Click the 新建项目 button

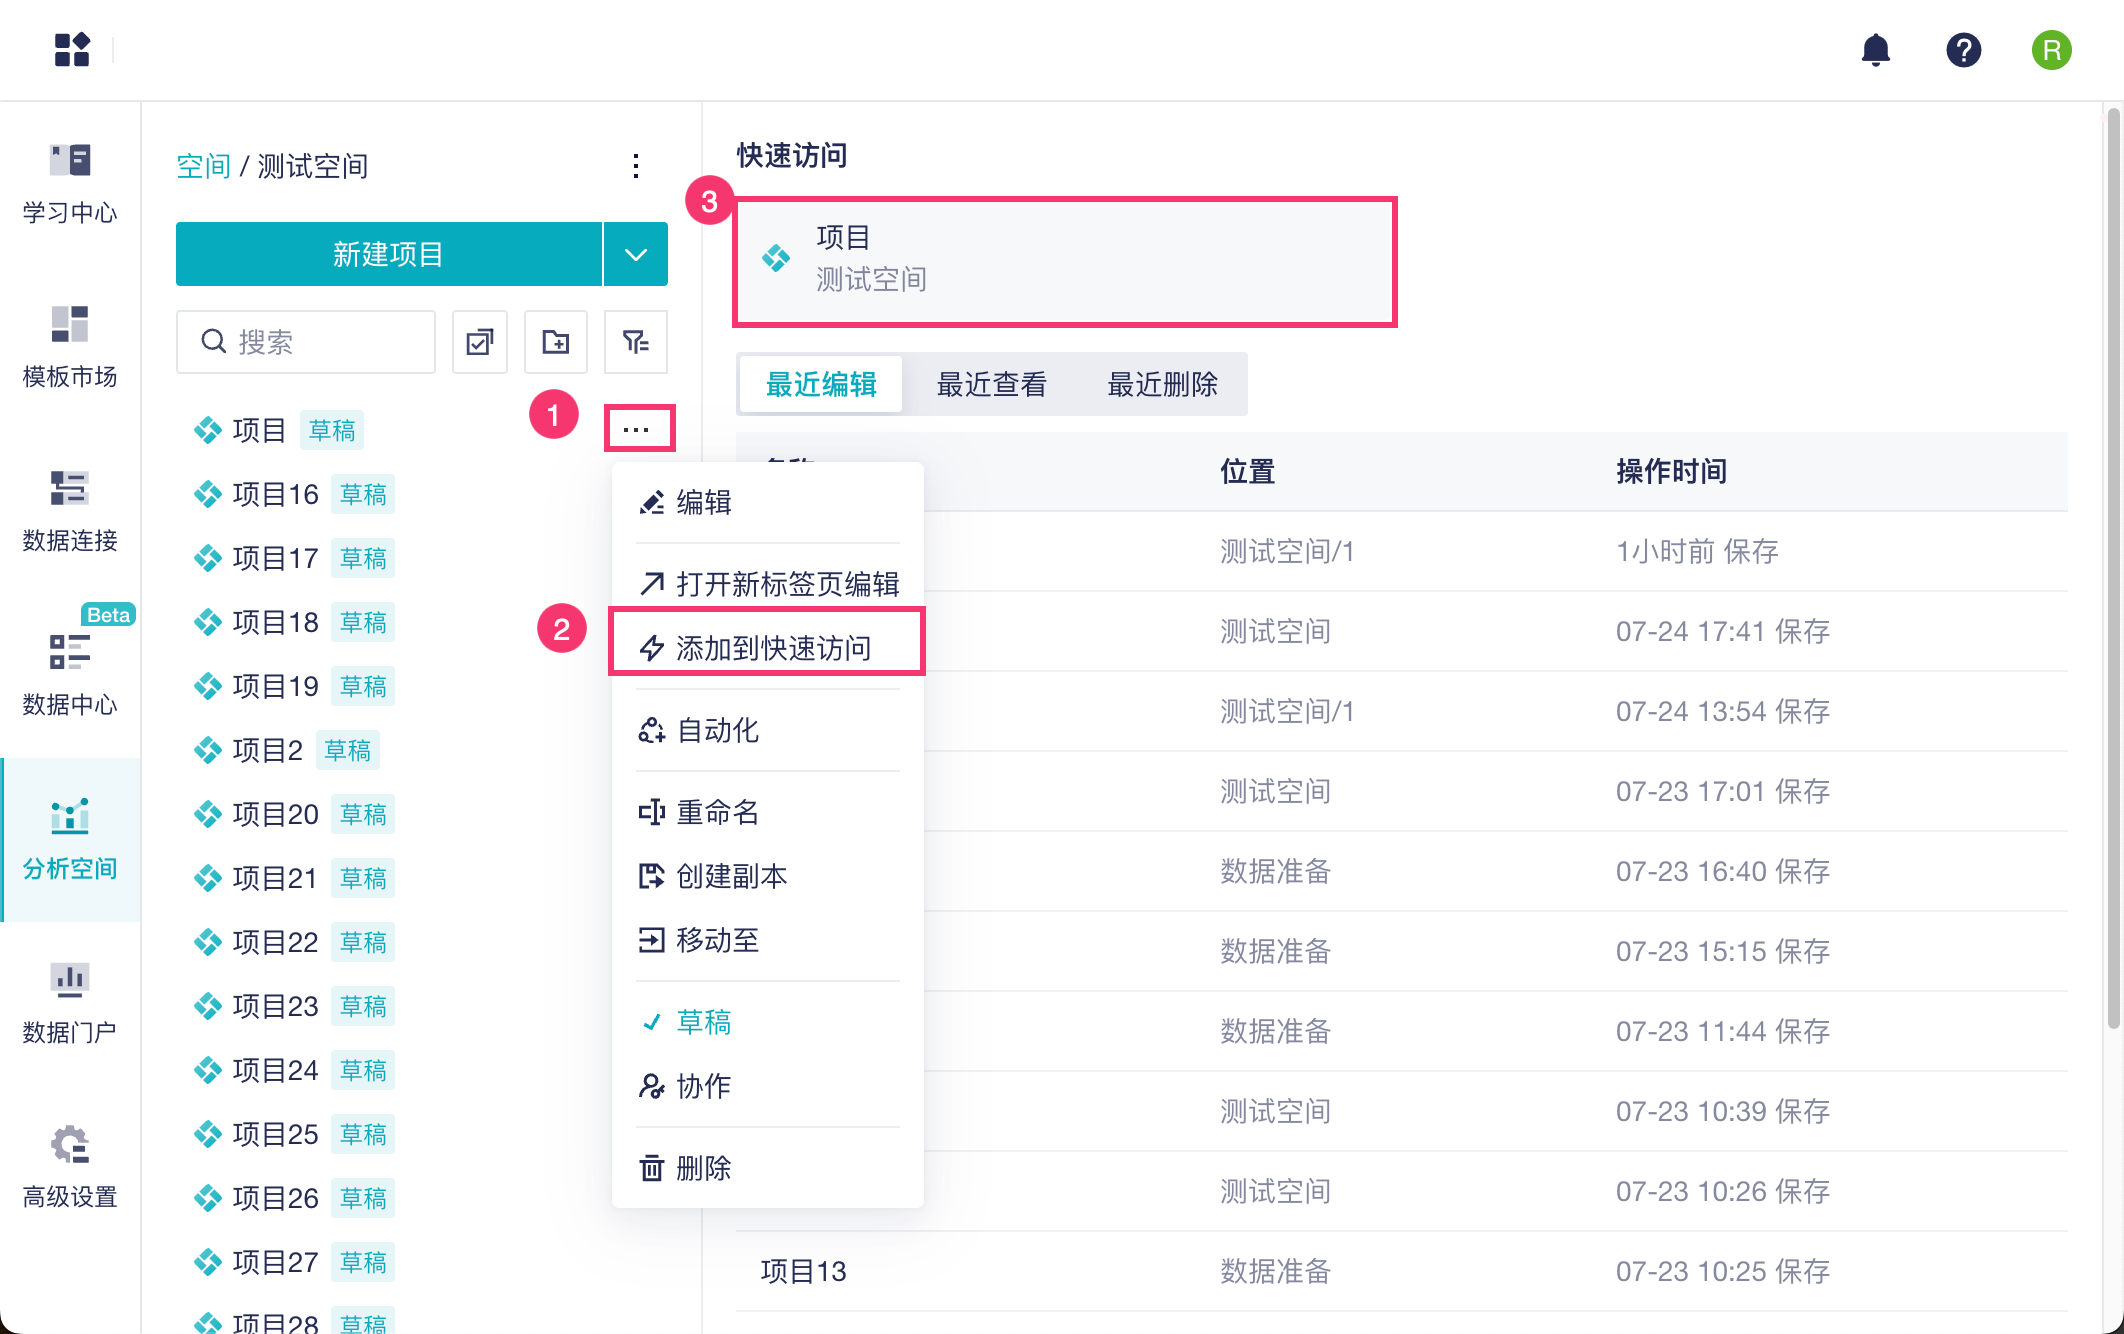388,254
